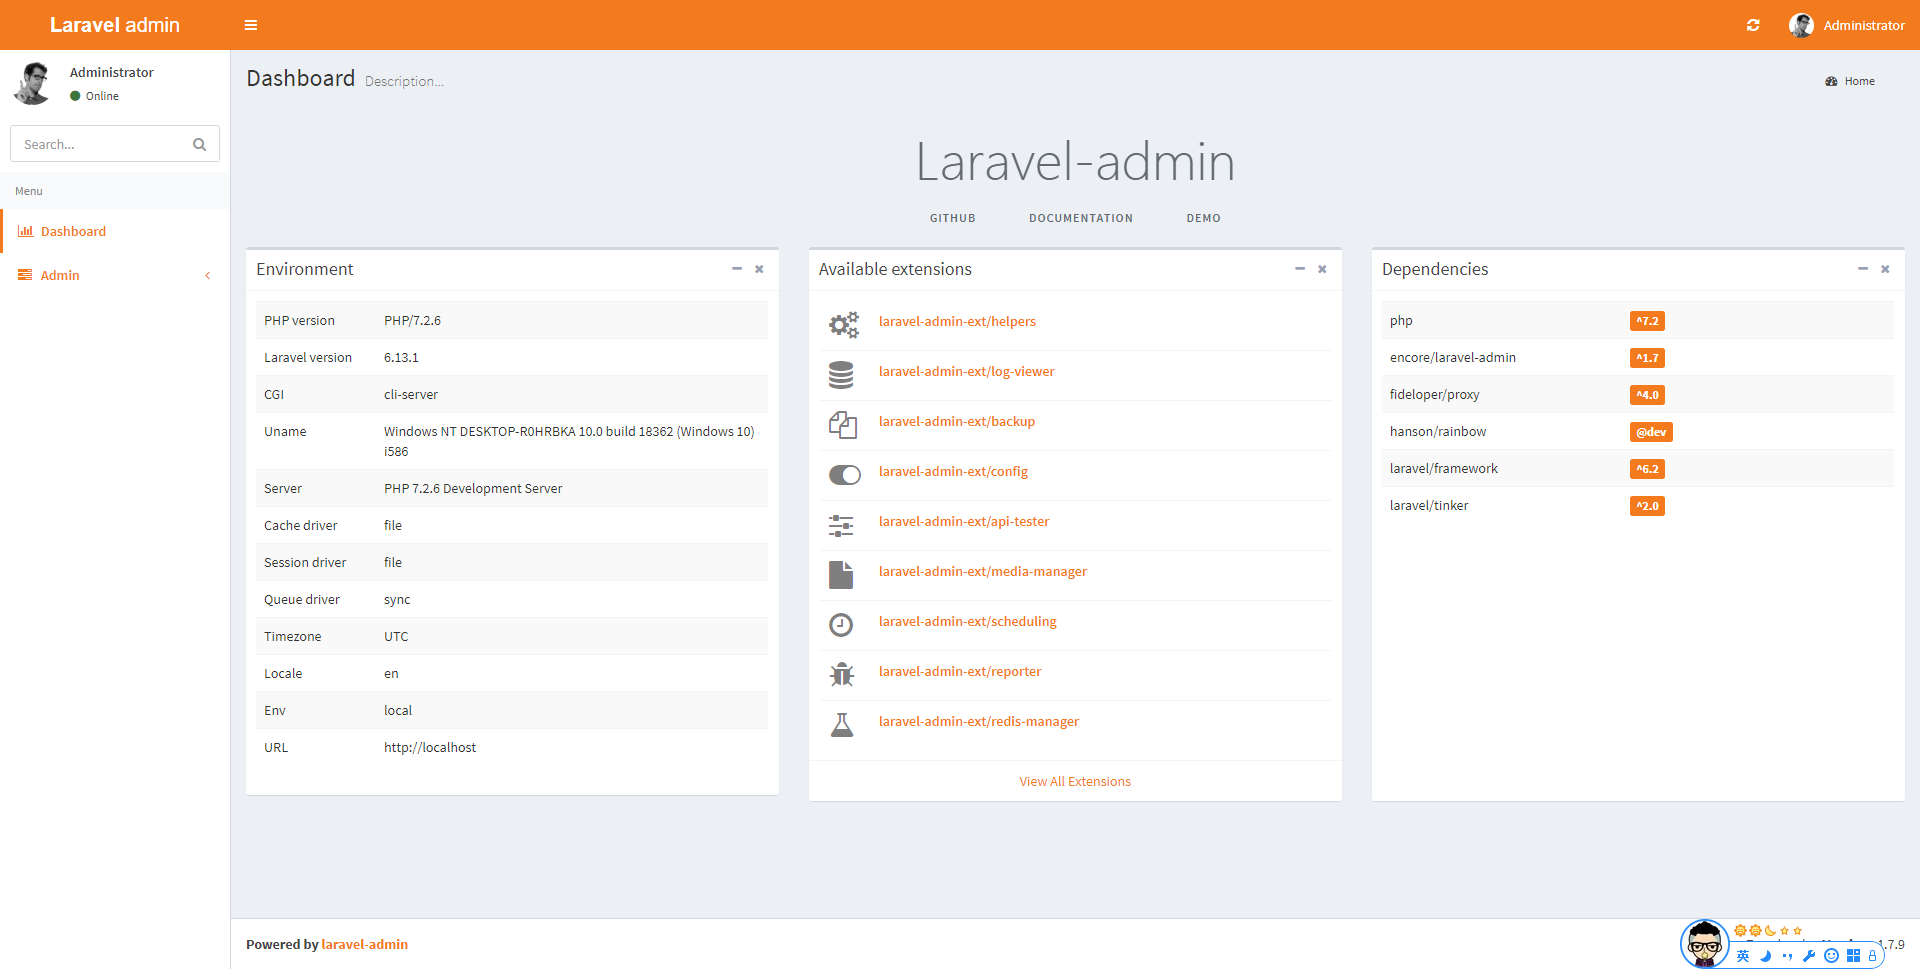Click the ^2.0 badge for laravel/tinker

pos(1647,506)
